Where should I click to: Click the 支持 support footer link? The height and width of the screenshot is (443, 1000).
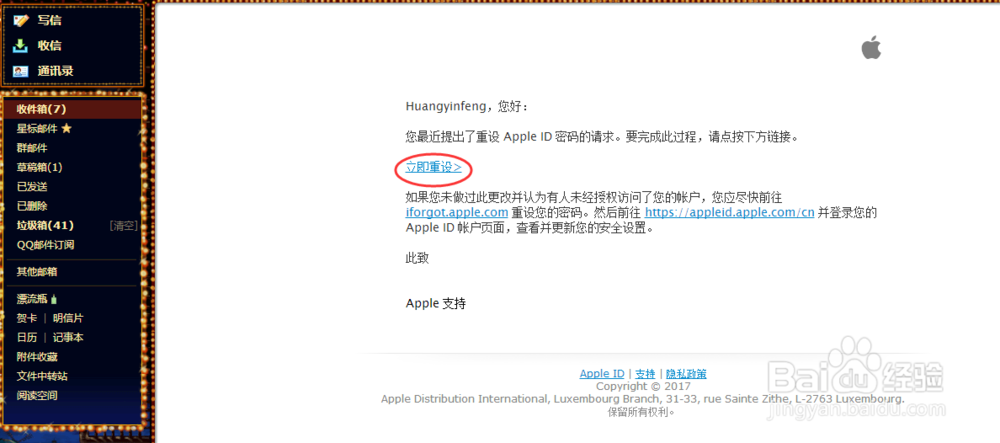coord(645,374)
